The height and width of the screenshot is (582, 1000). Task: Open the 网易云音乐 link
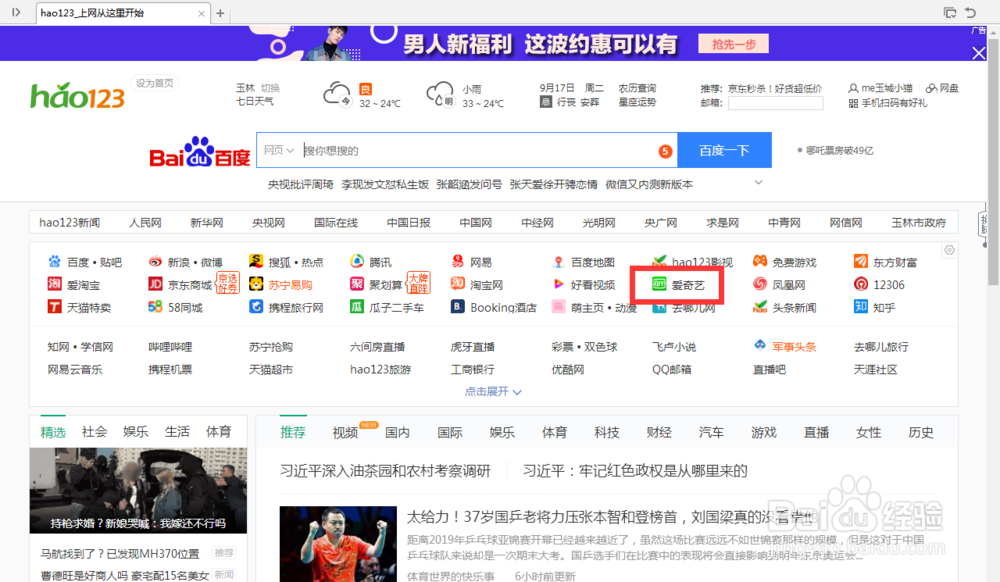tap(75, 369)
